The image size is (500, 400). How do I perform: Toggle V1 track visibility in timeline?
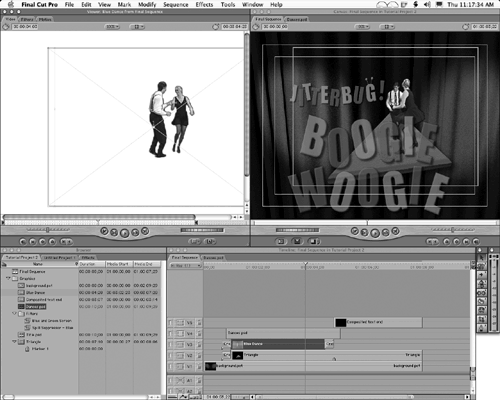click(171, 367)
